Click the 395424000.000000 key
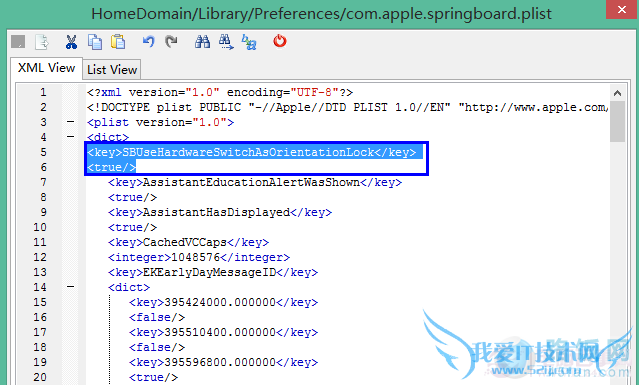The height and width of the screenshot is (385, 639). tap(223, 302)
